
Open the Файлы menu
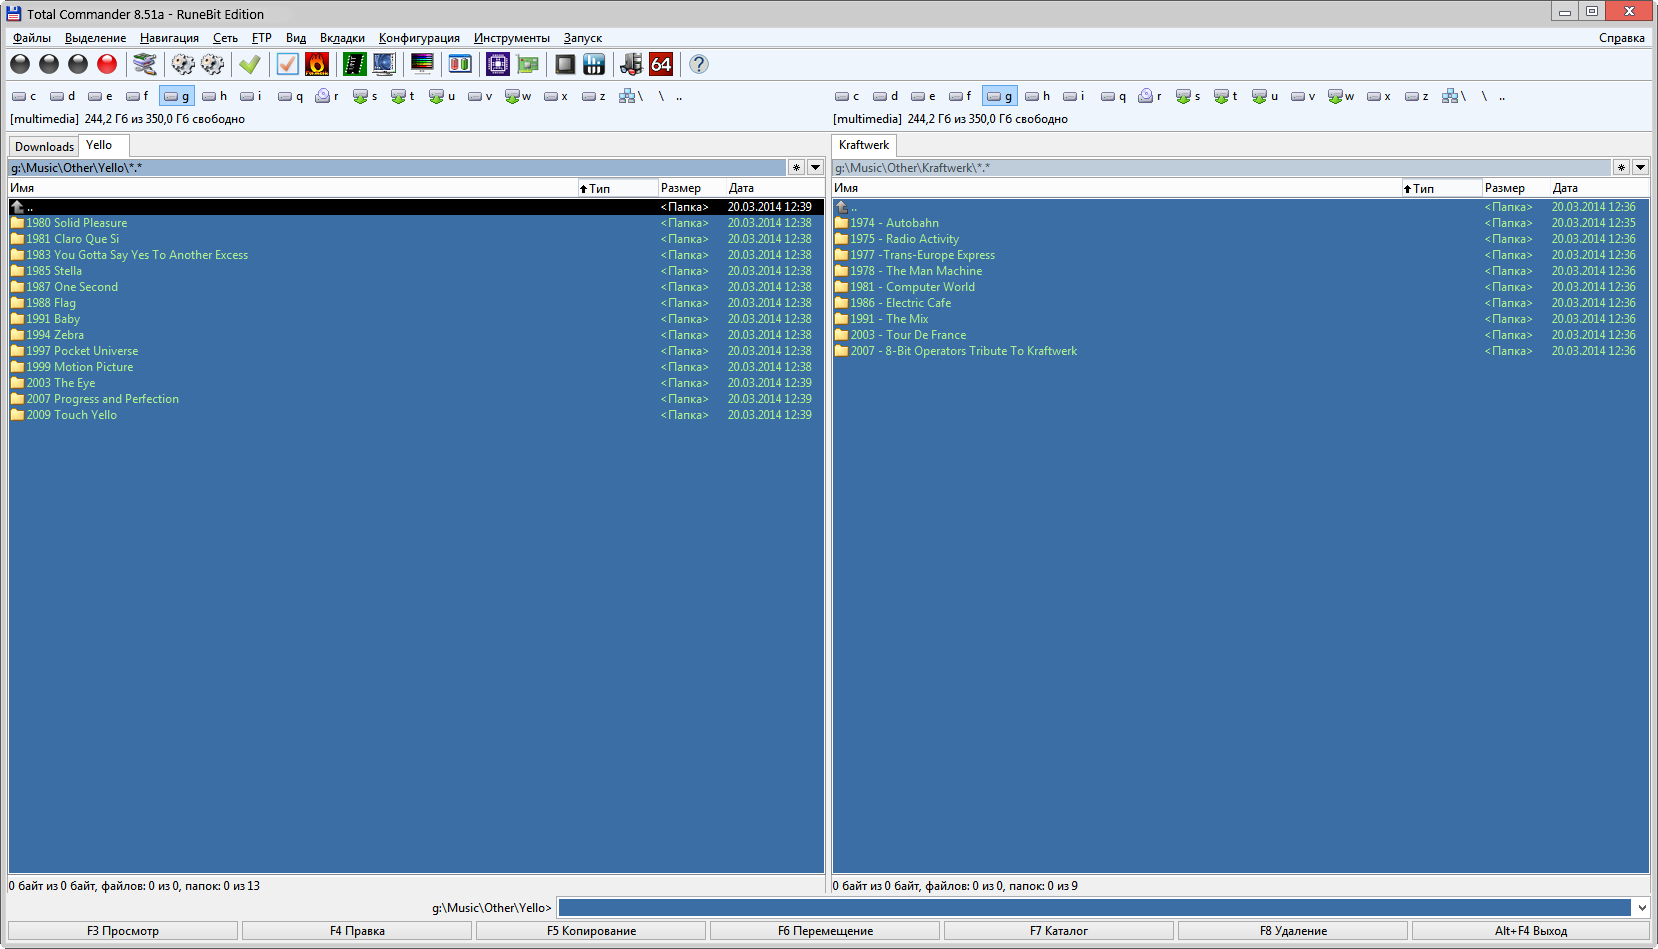(x=32, y=38)
